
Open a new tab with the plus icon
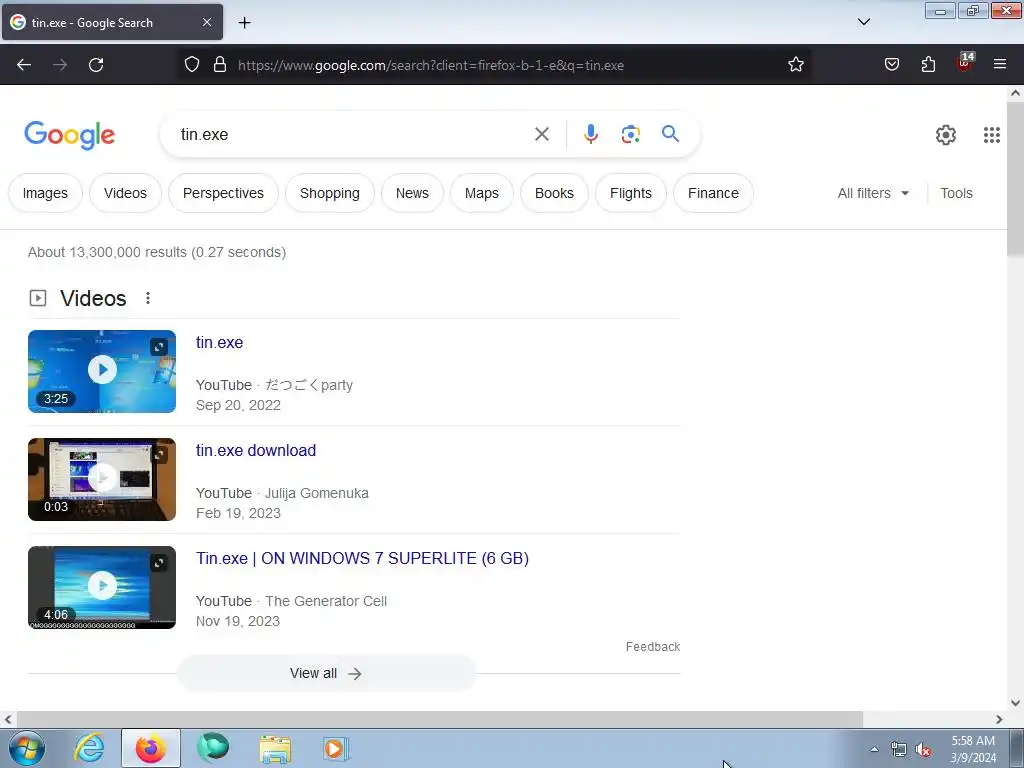coord(244,23)
